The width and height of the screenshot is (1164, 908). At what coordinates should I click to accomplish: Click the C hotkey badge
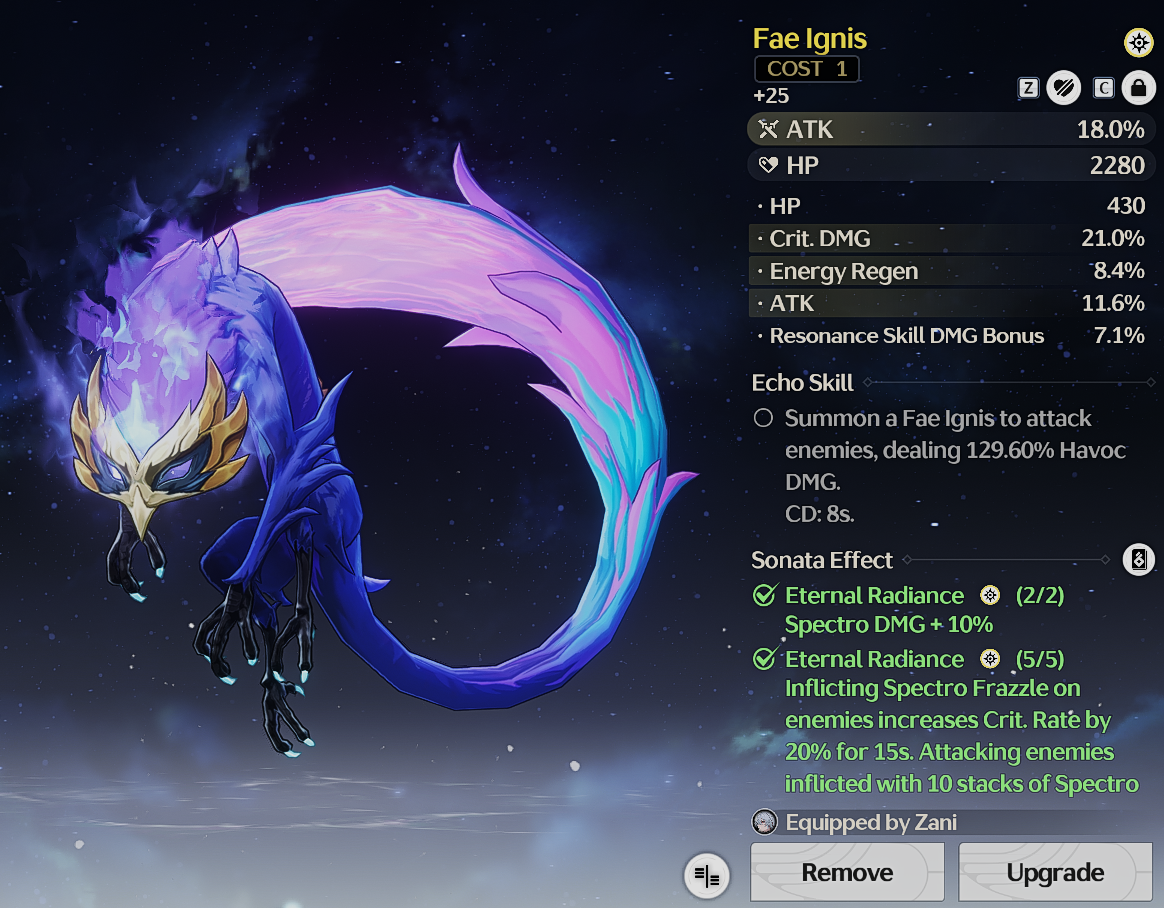(1104, 88)
